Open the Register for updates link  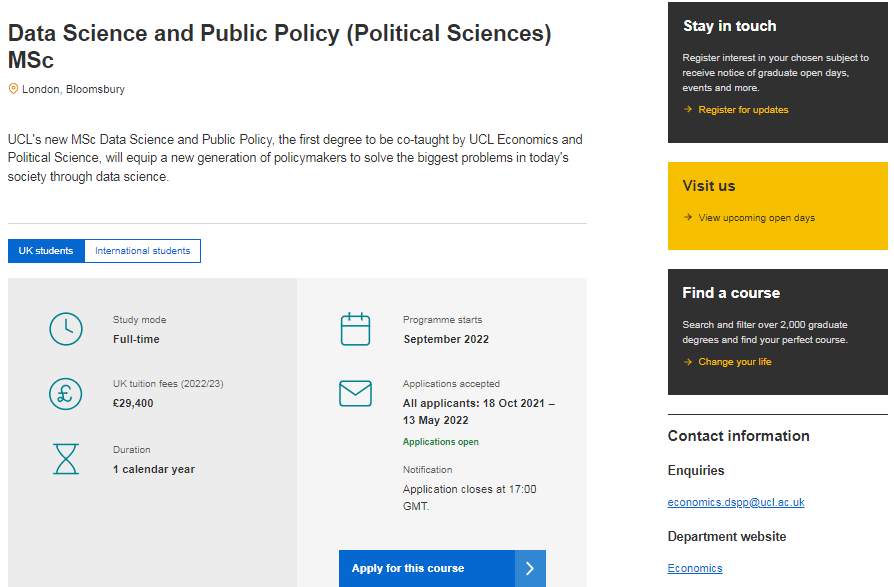[743, 110]
